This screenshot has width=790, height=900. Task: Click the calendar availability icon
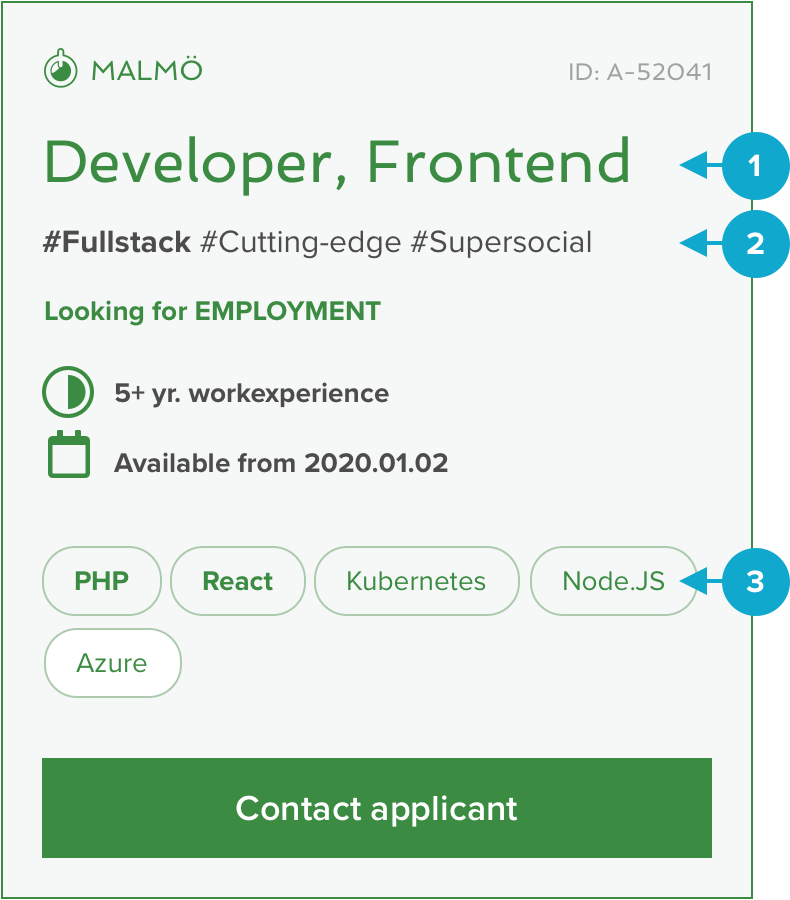tap(69, 454)
